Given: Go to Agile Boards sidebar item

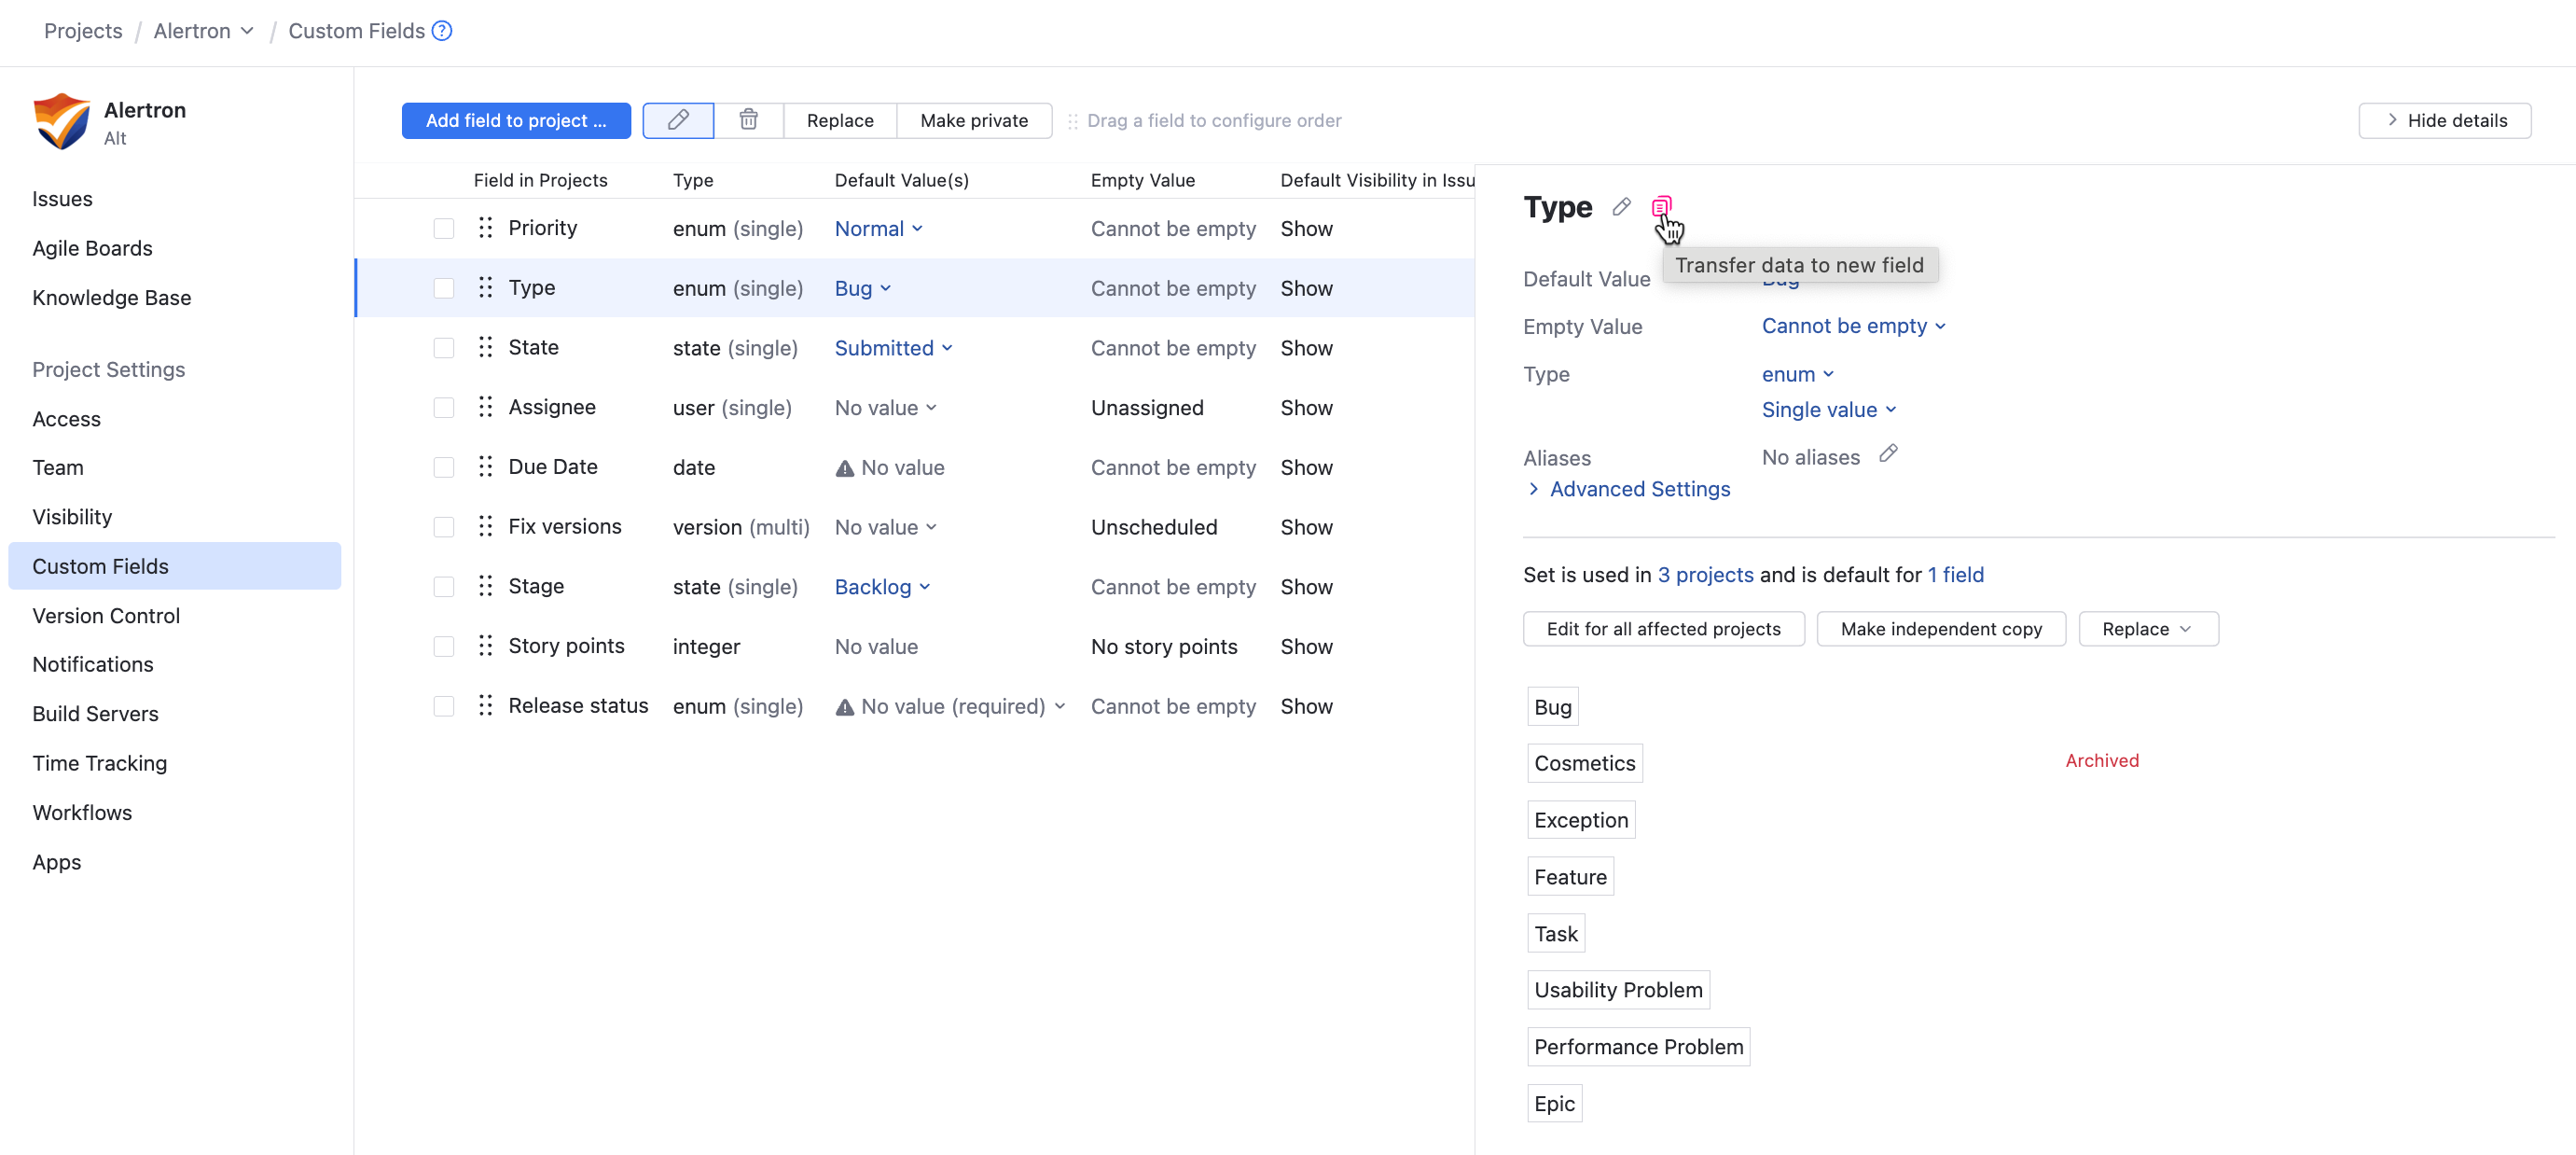Looking at the screenshot, I should click(92, 248).
